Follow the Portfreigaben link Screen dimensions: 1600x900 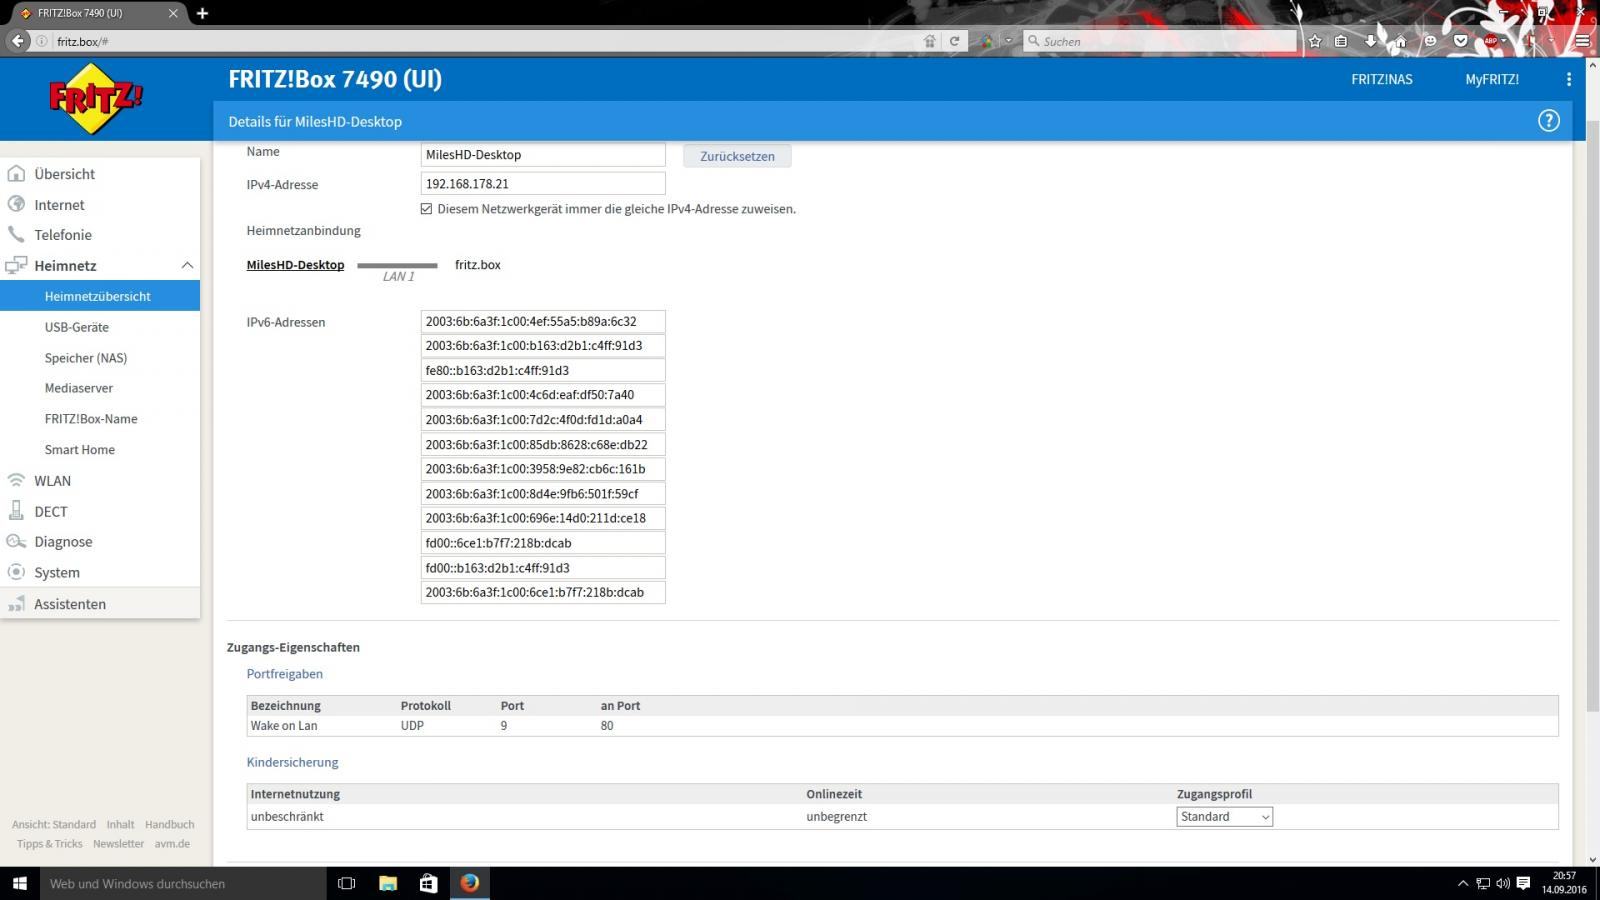point(285,674)
